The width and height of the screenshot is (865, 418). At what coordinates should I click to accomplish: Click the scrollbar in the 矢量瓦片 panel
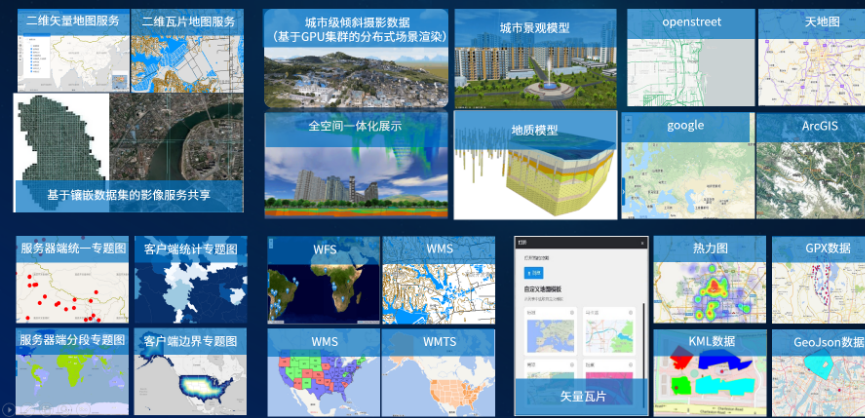(x=643, y=356)
